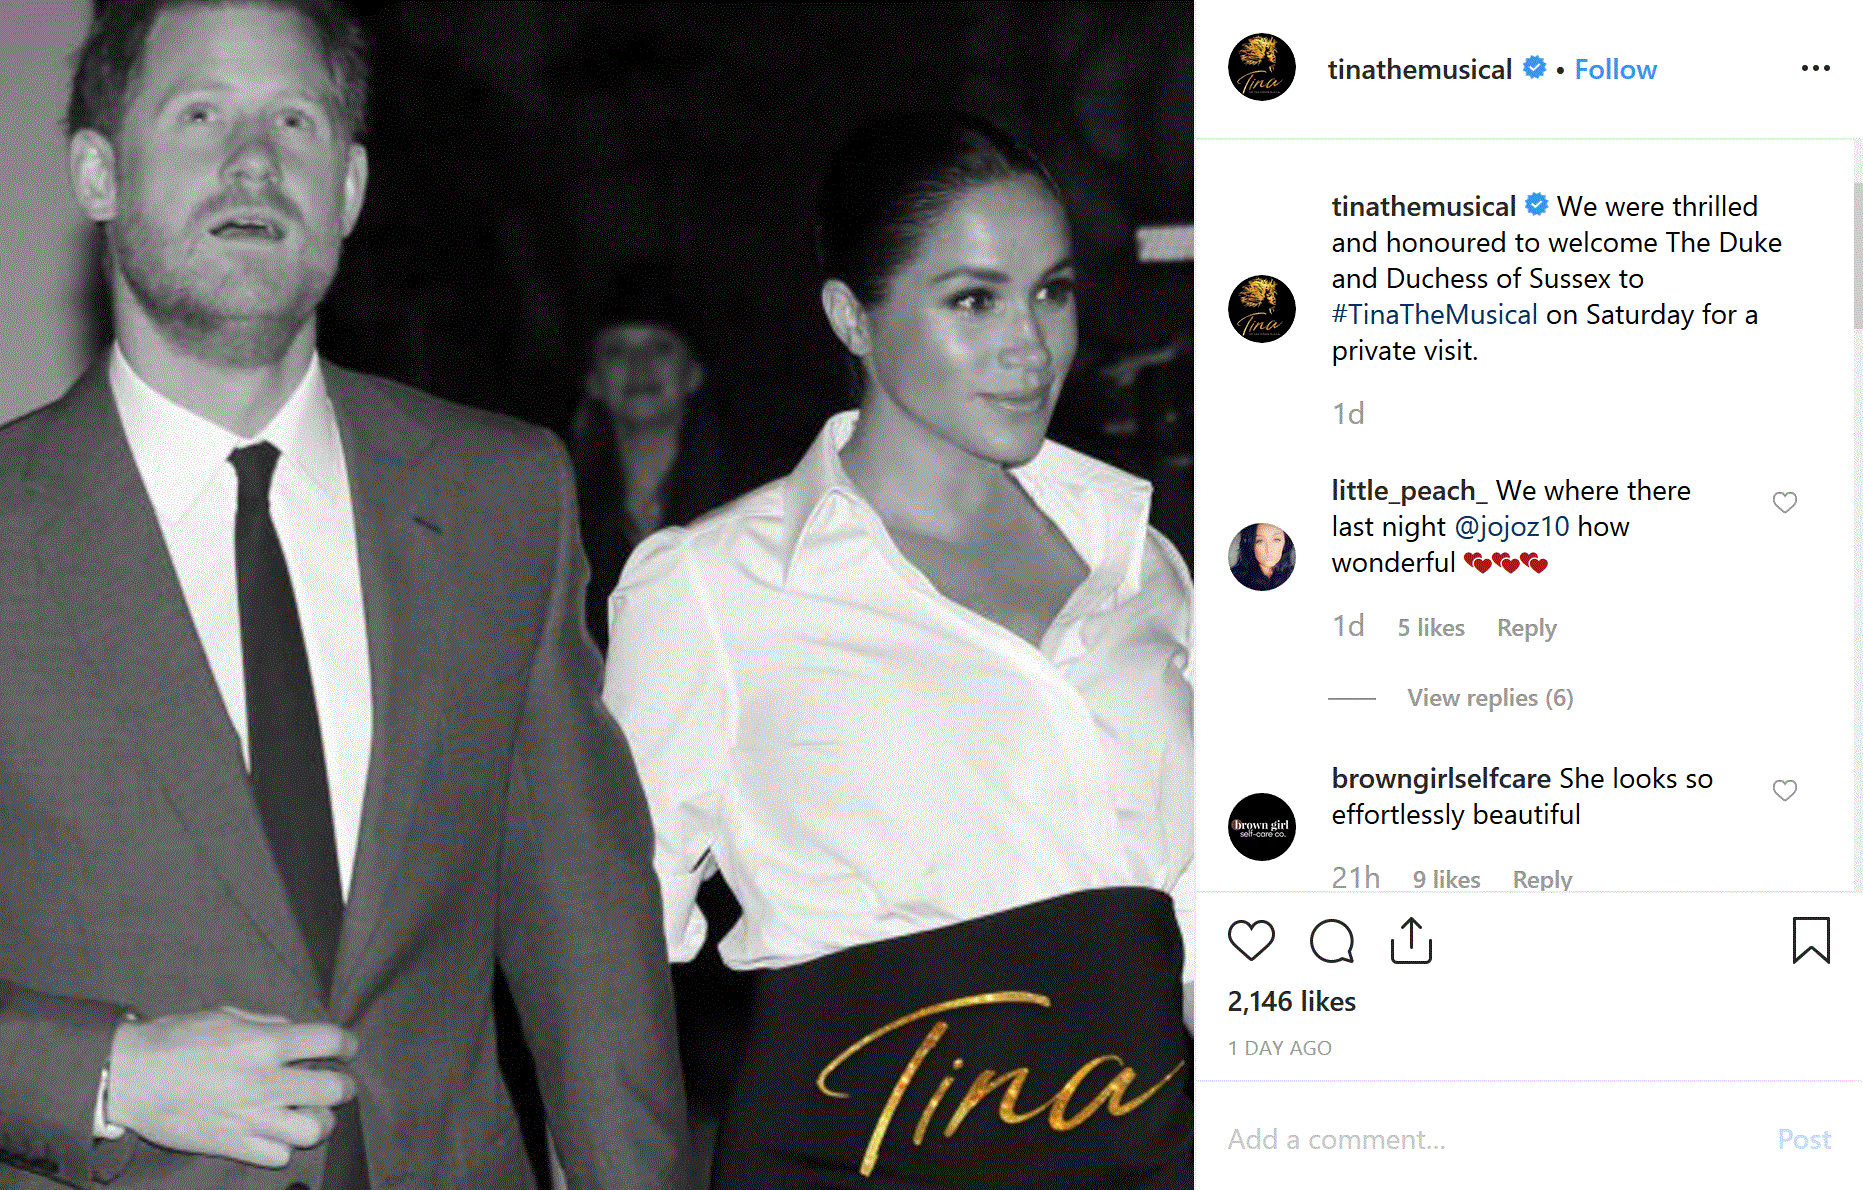Viewport: 1863px width, 1190px height.
Task: Open the post photo of the couple
Action: [x=597, y=595]
